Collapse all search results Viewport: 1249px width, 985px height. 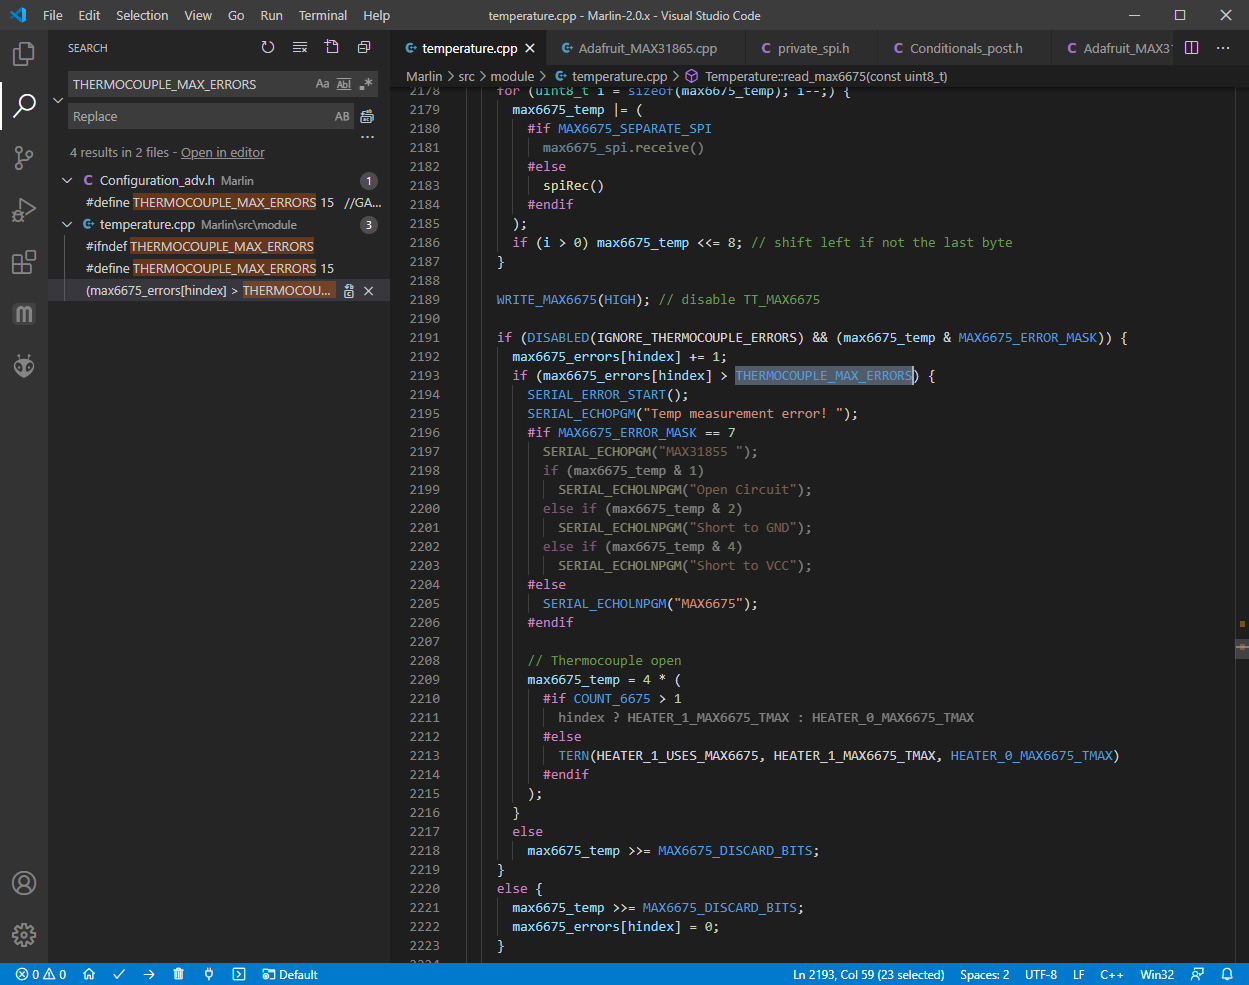click(363, 47)
